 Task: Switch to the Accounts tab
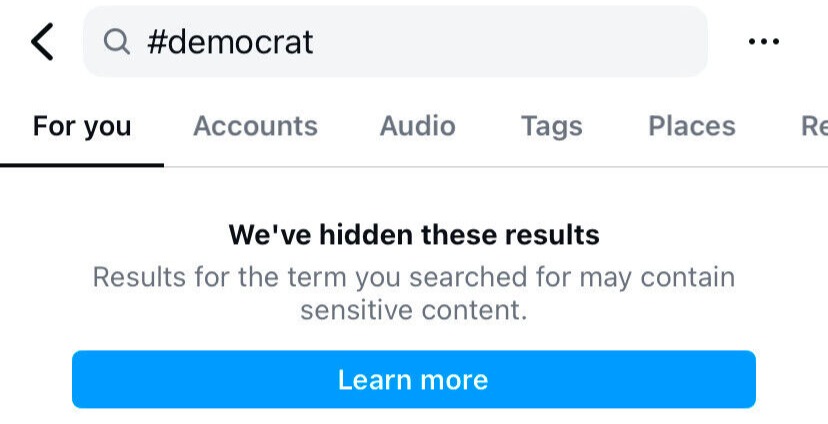point(255,126)
